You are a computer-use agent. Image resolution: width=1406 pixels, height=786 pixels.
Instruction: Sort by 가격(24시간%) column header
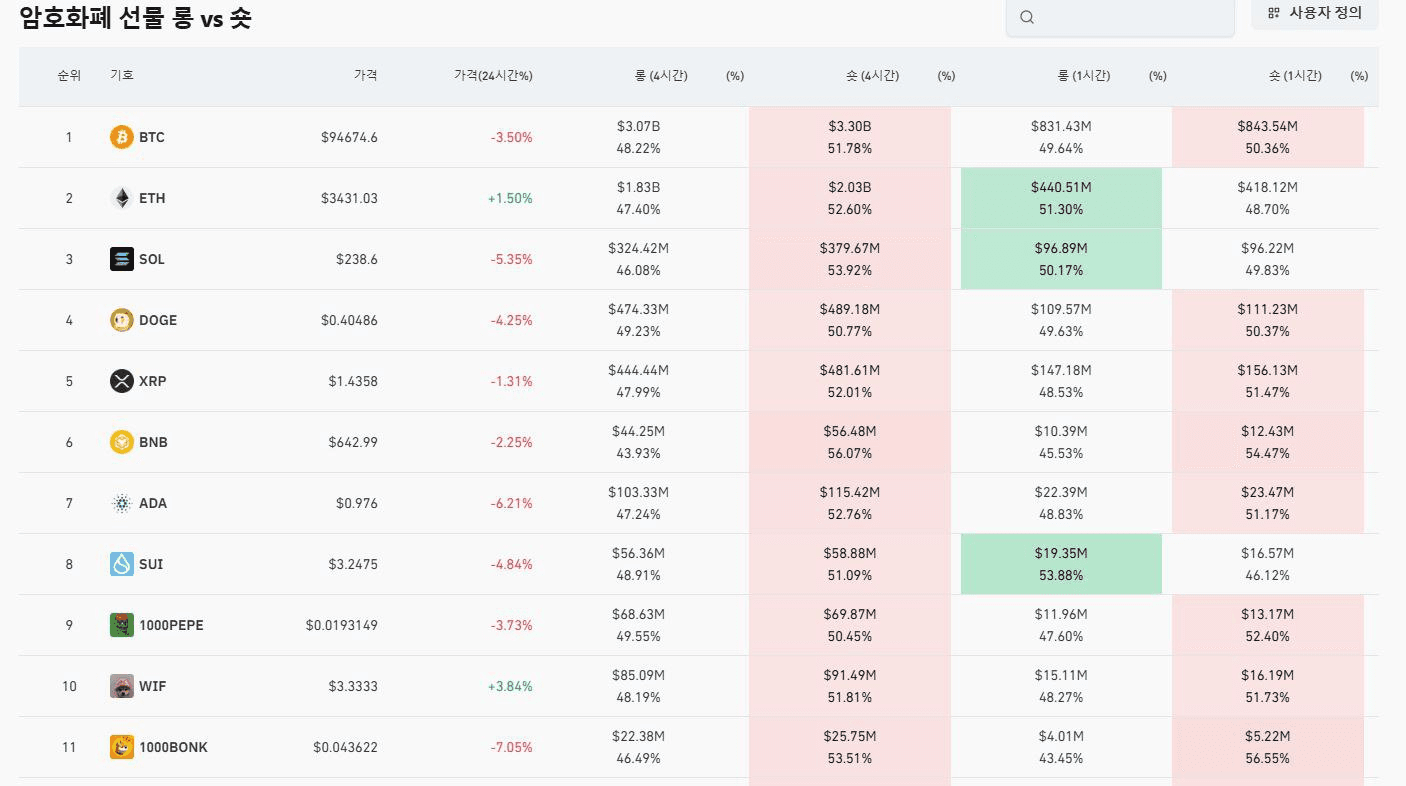point(492,75)
